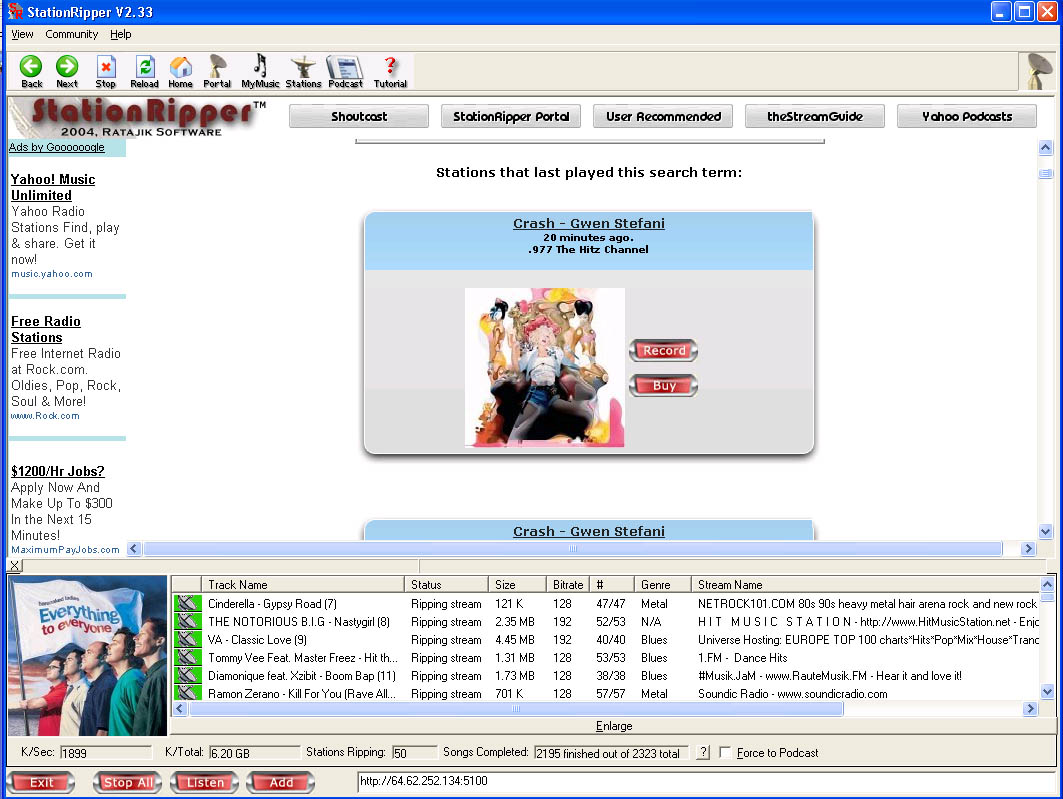This screenshot has width=1063, height=799.
Task: Click the Listen button
Action: click(205, 783)
